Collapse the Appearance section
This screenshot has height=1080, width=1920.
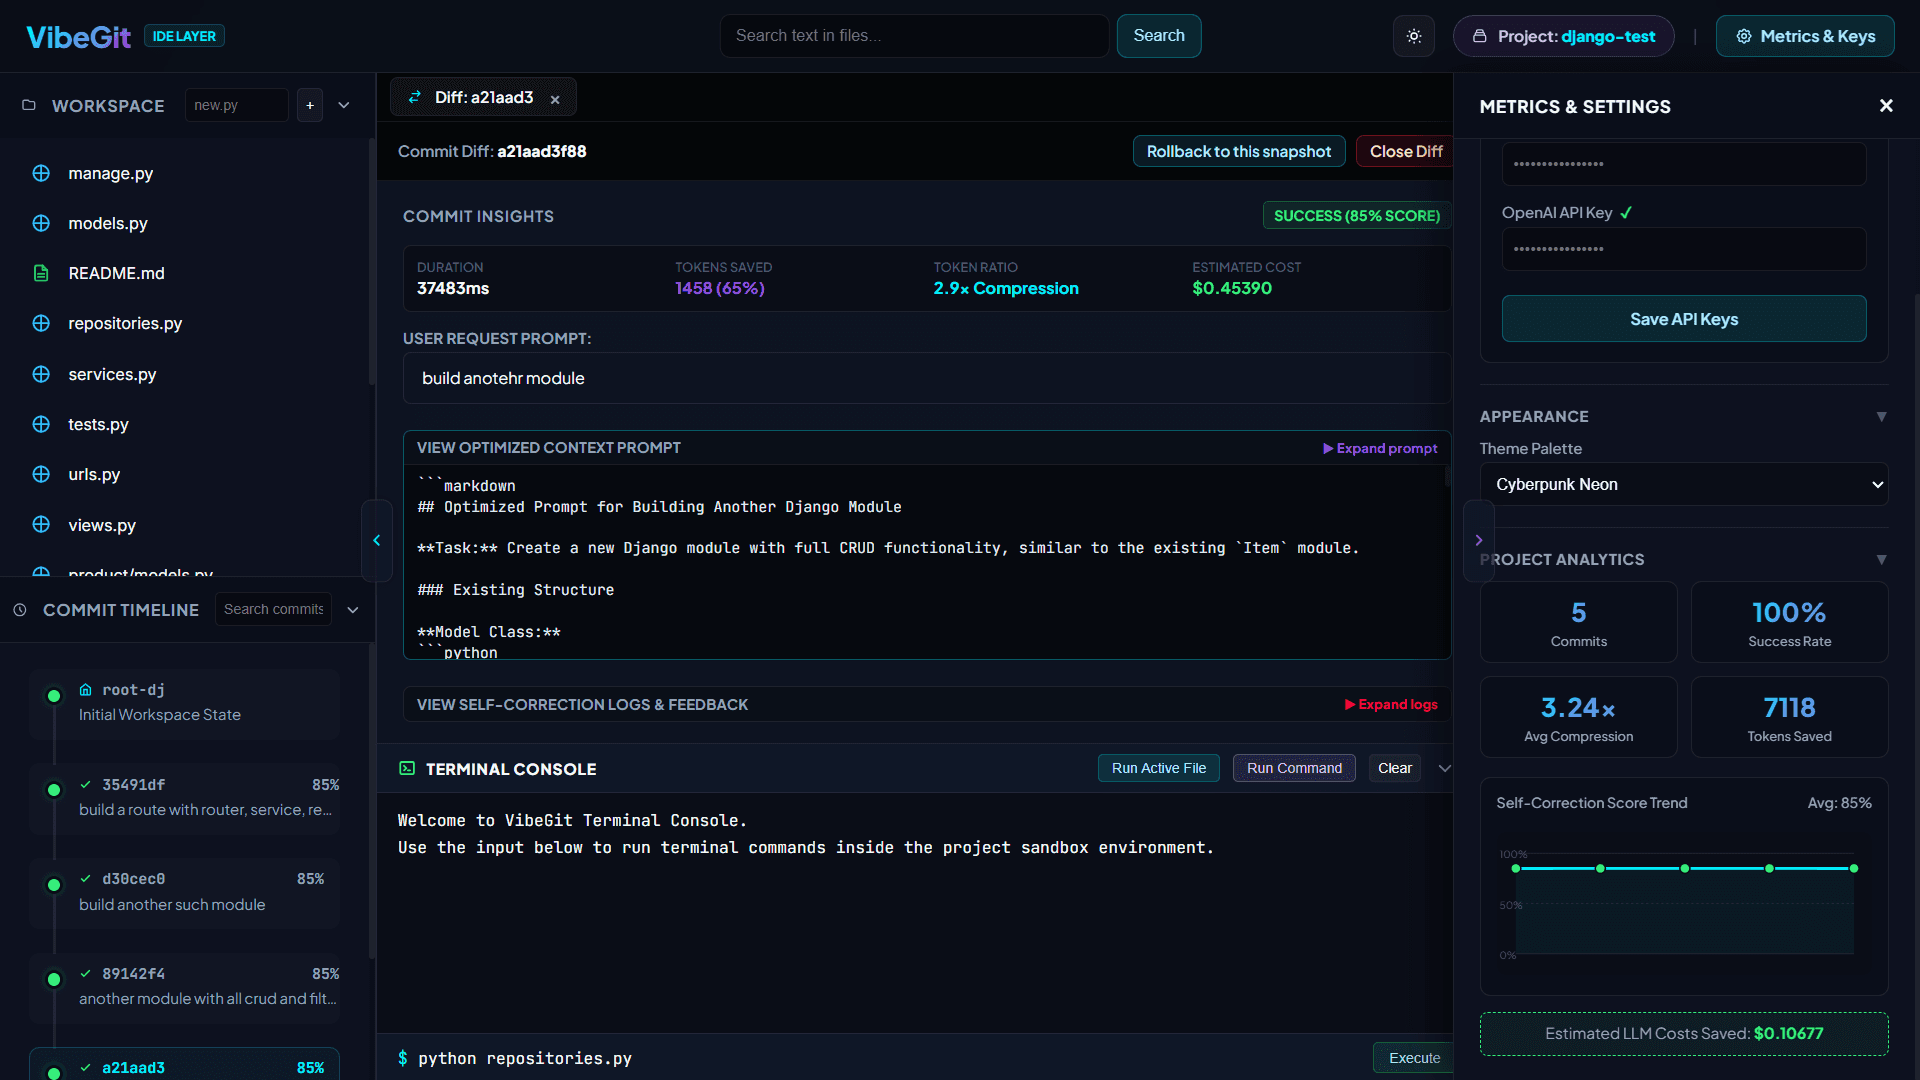pyautogui.click(x=1881, y=417)
